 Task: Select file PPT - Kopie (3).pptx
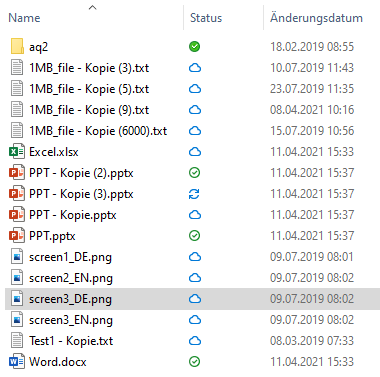(81, 194)
